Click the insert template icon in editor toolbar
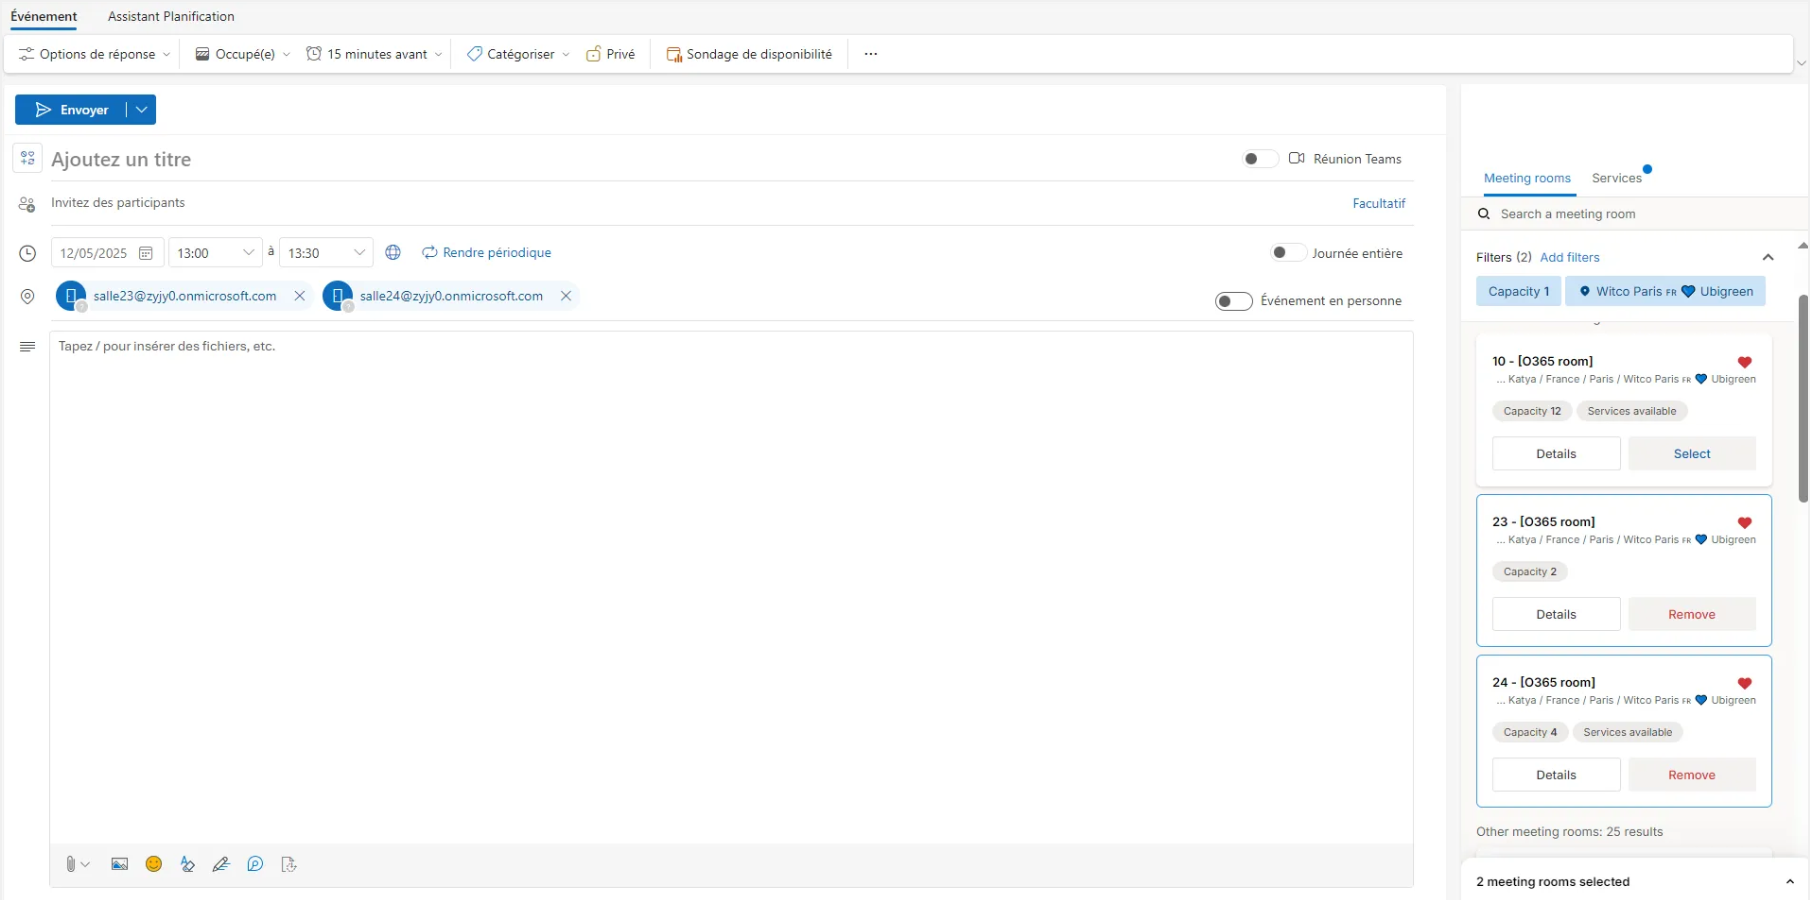 289,864
